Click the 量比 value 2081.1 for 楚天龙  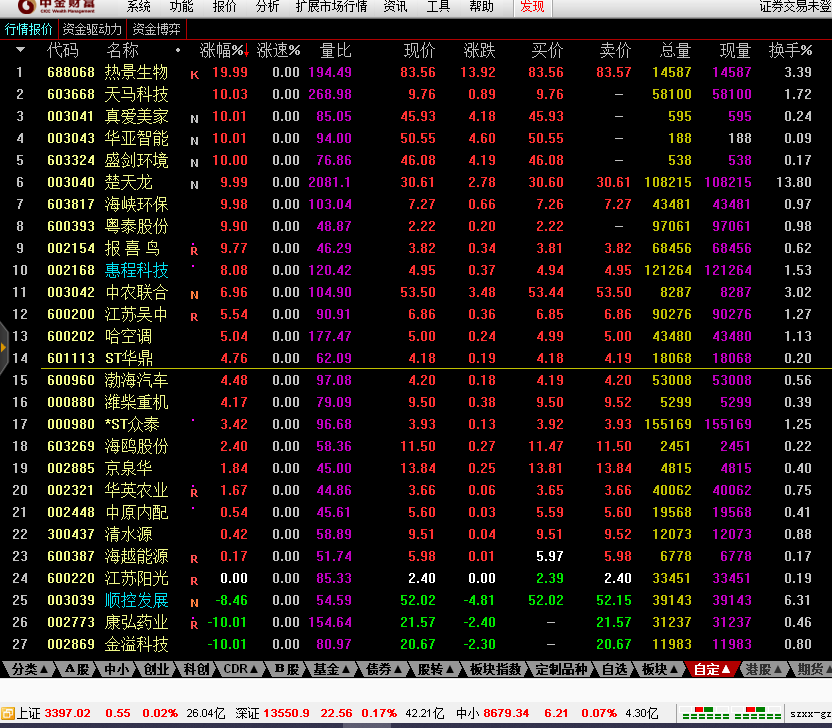[330, 183]
